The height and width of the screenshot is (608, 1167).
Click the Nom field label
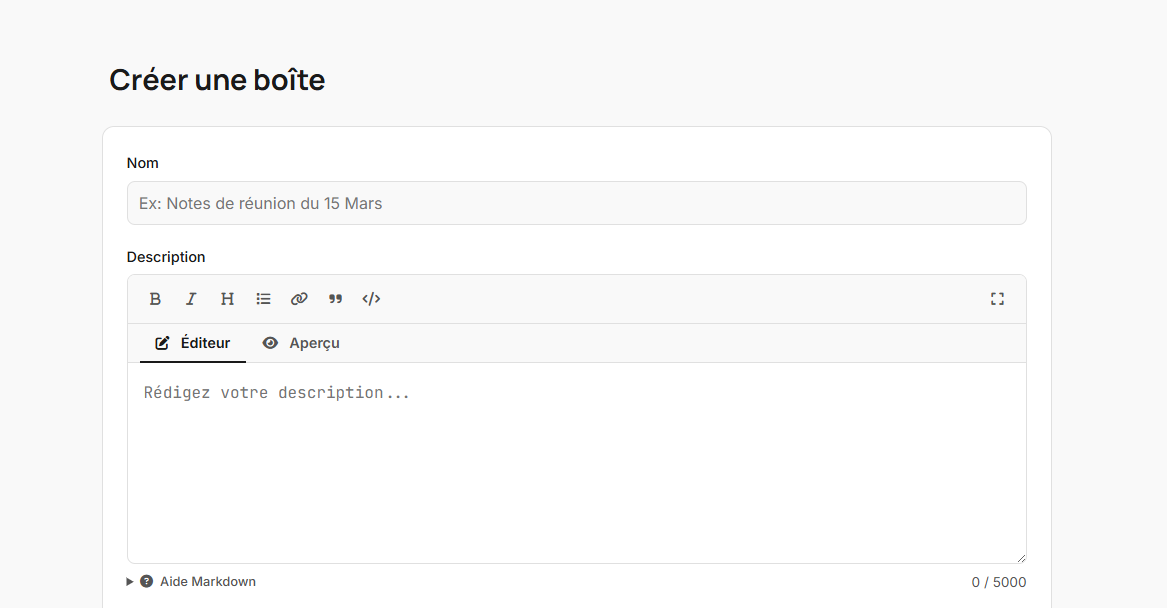coord(143,163)
